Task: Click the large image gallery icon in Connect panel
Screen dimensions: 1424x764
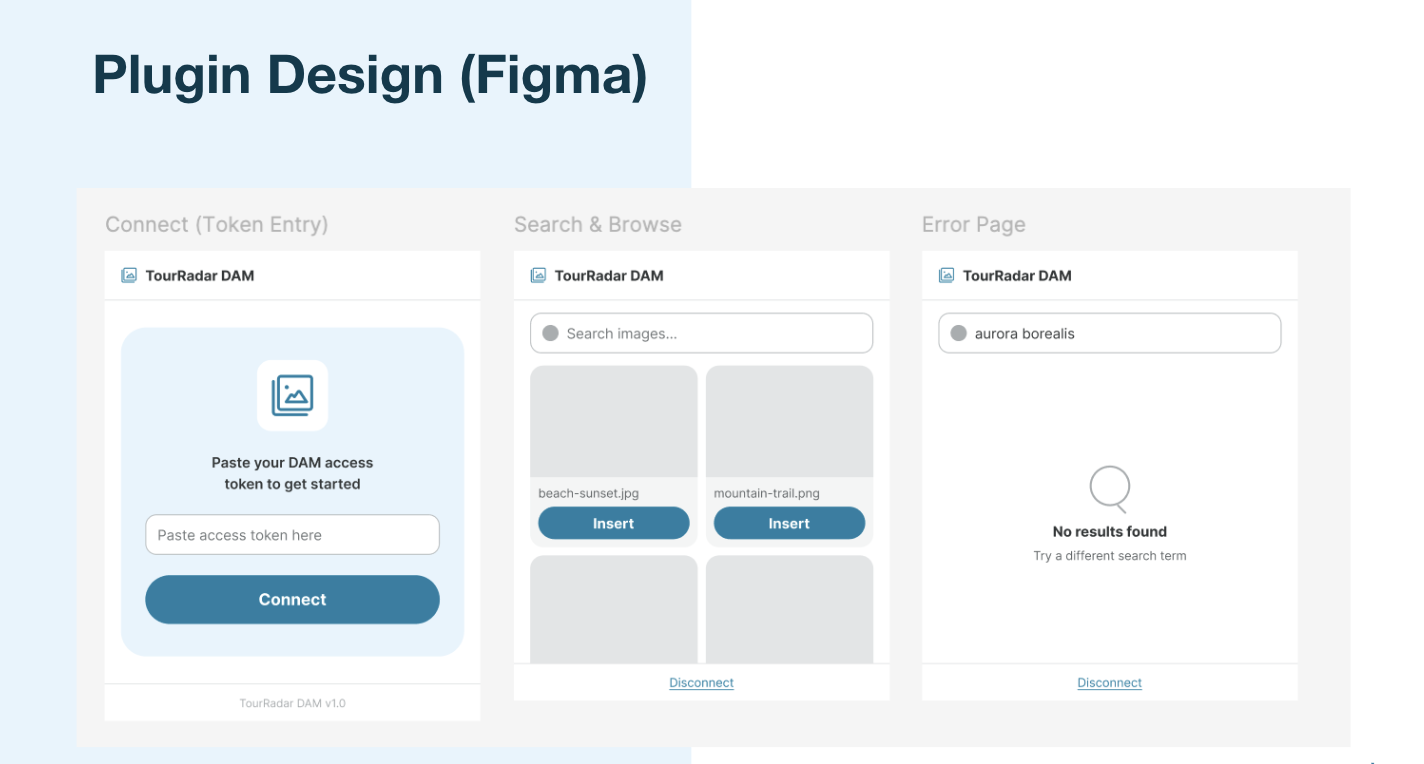Action: point(292,395)
